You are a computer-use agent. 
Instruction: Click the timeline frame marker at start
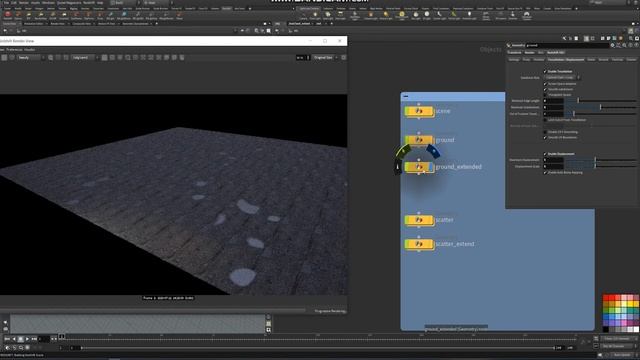coord(62,337)
